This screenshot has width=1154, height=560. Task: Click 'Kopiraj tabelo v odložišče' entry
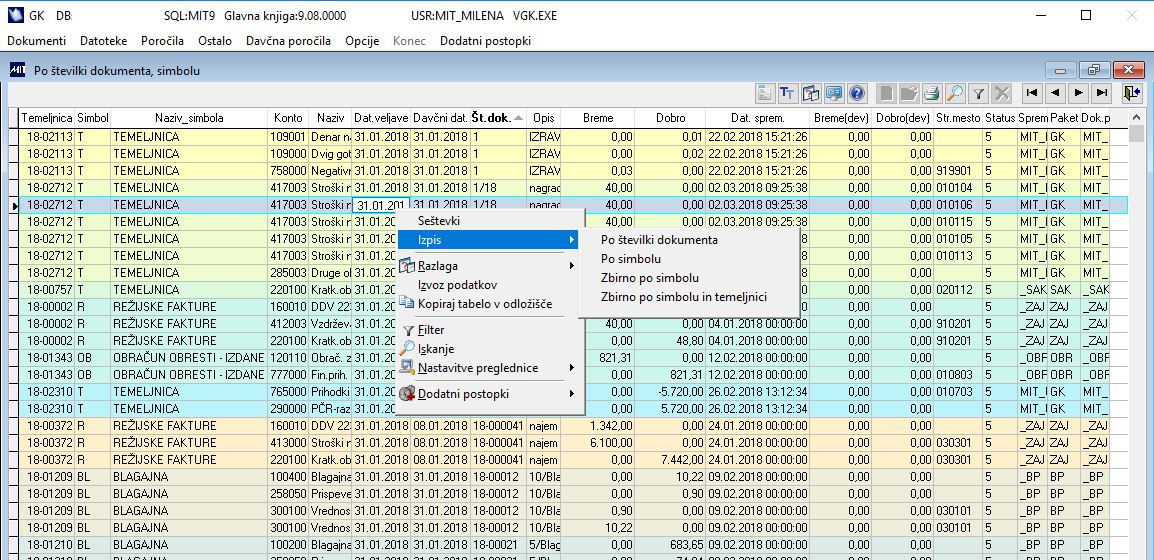click(x=484, y=304)
